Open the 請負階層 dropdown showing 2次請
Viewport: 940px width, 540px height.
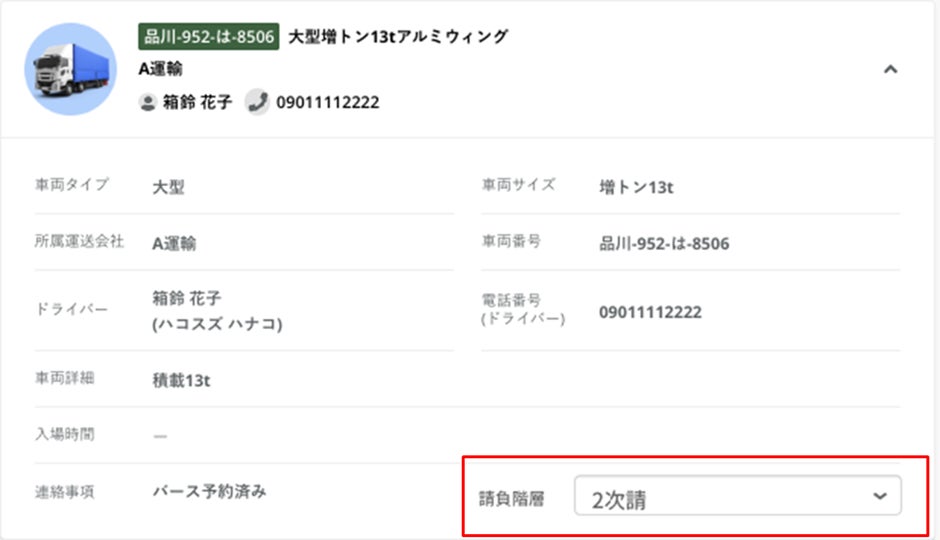click(x=737, y=496)
